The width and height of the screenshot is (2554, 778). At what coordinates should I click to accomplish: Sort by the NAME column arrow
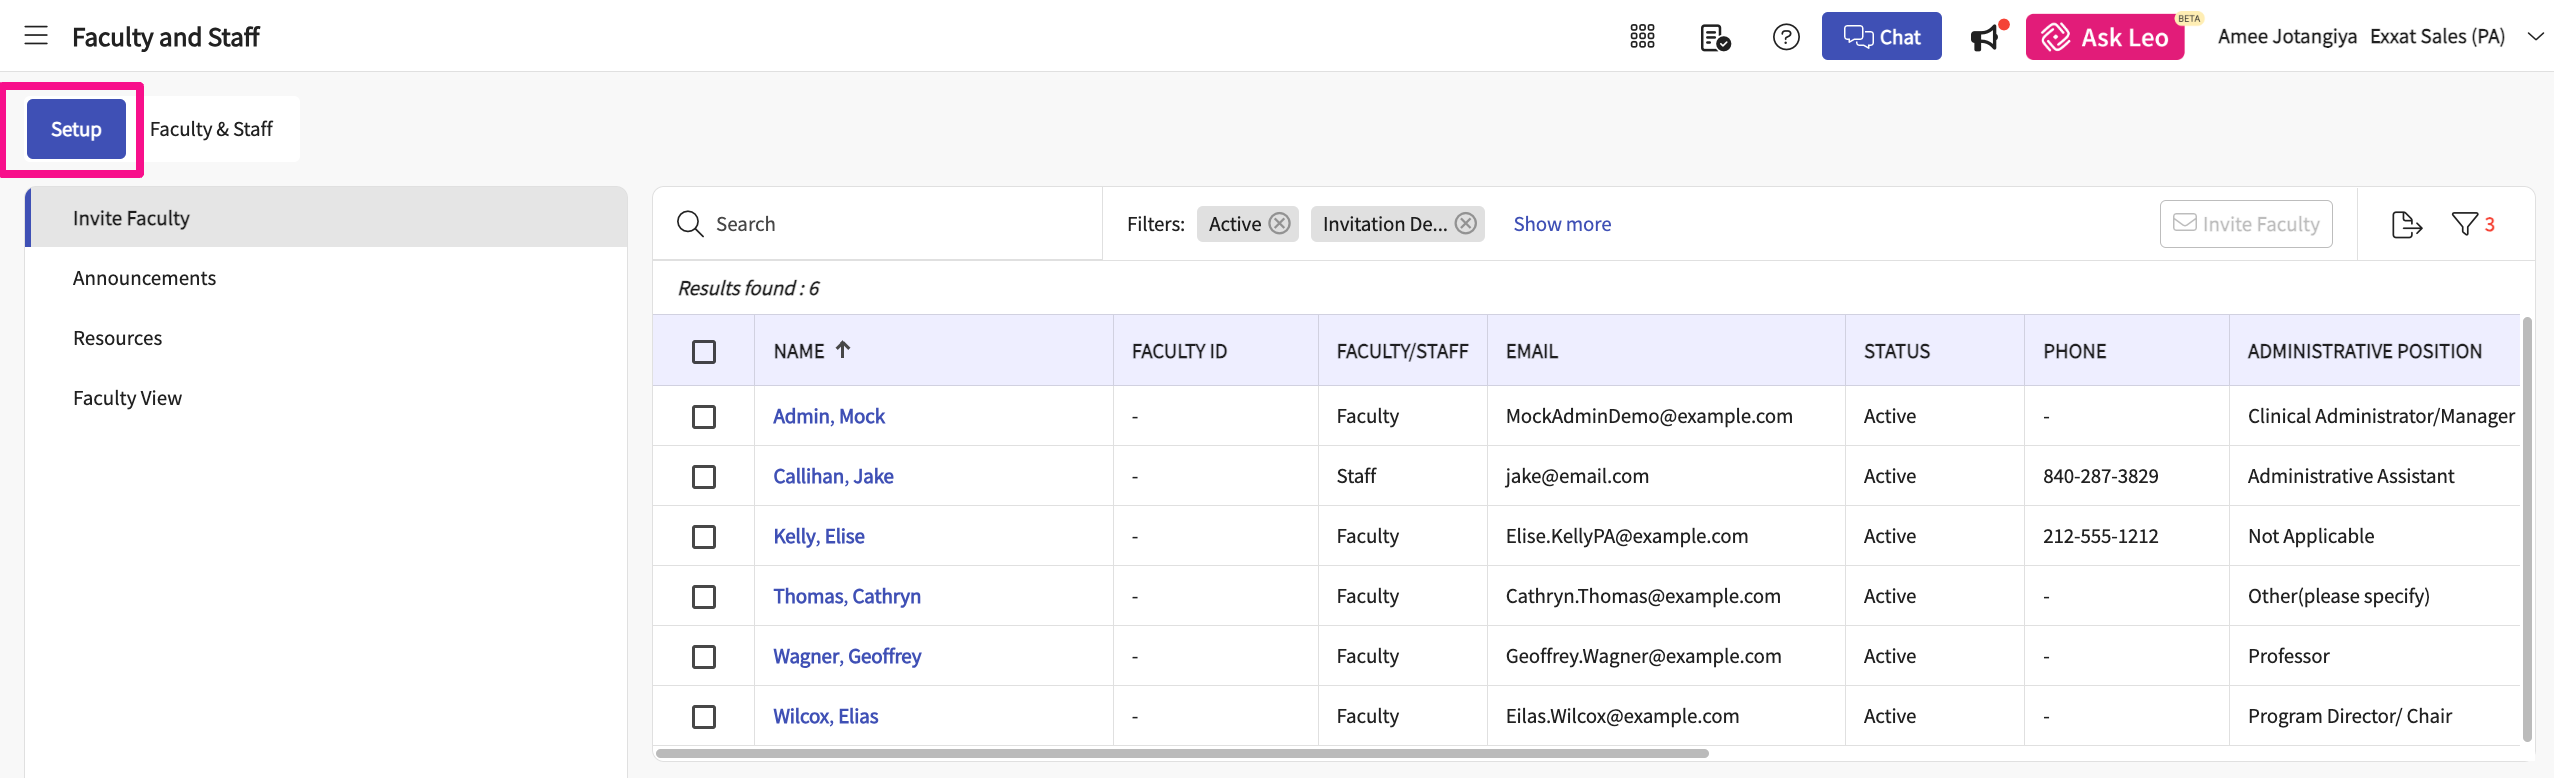843,350
